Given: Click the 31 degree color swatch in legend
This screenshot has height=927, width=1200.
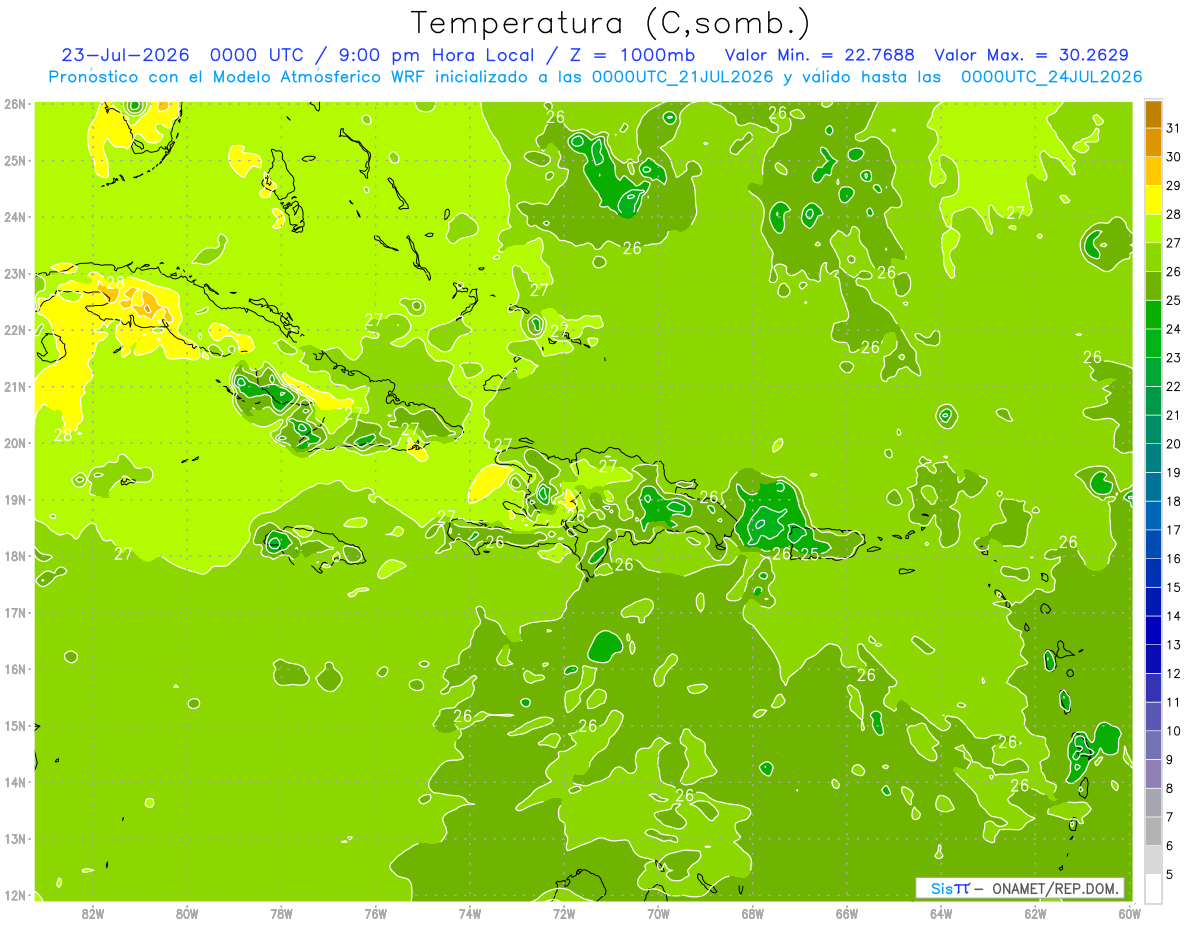Looking at the screenshot, I should tap(1152, 114).
